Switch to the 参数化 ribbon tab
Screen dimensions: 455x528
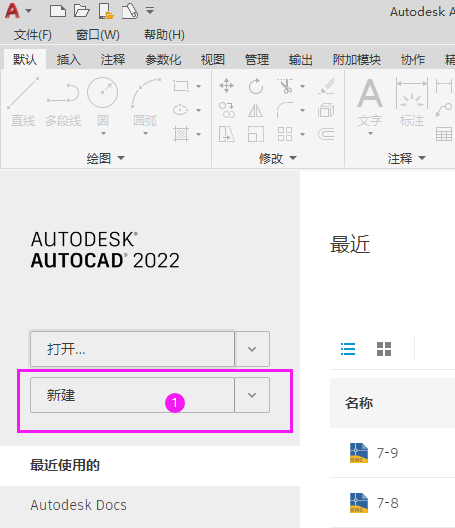(163, 60)
